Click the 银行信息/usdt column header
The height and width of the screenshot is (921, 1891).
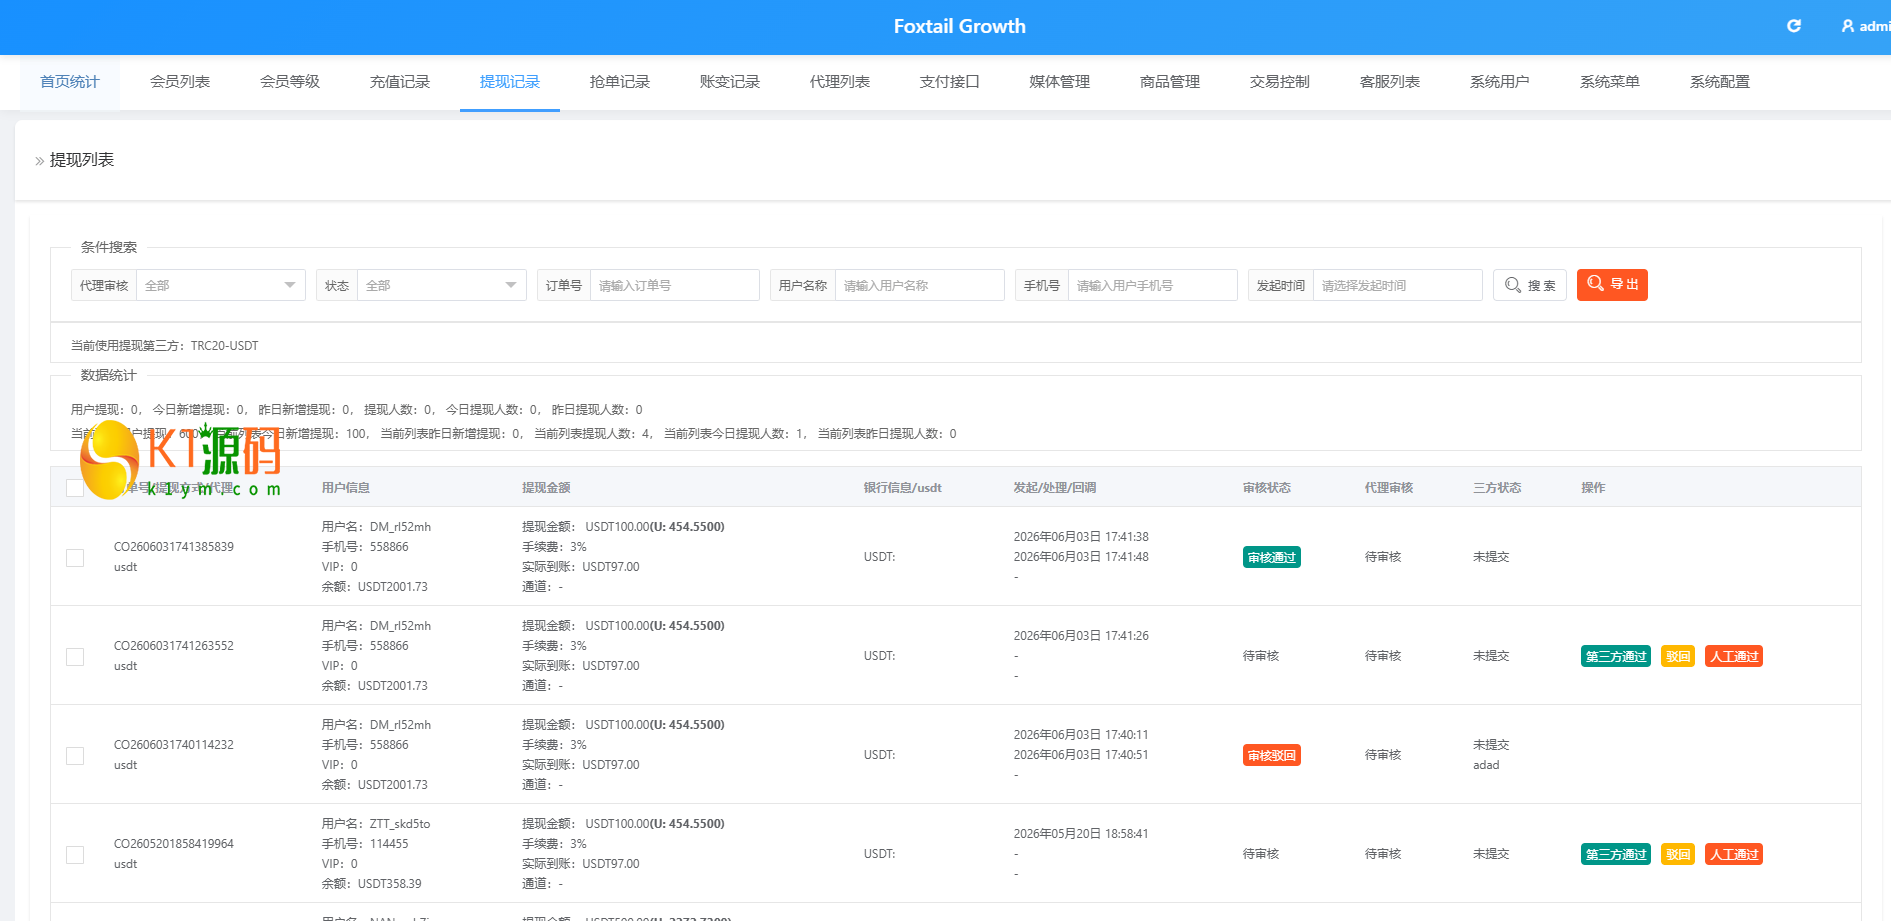[903, 488]
